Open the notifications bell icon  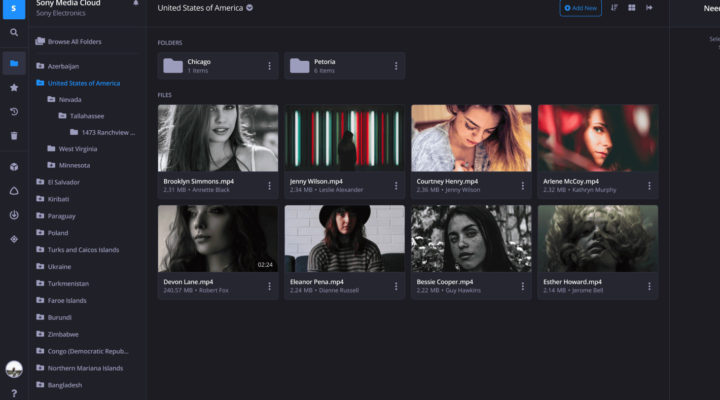pyautogui.click(x=136, y=3)
